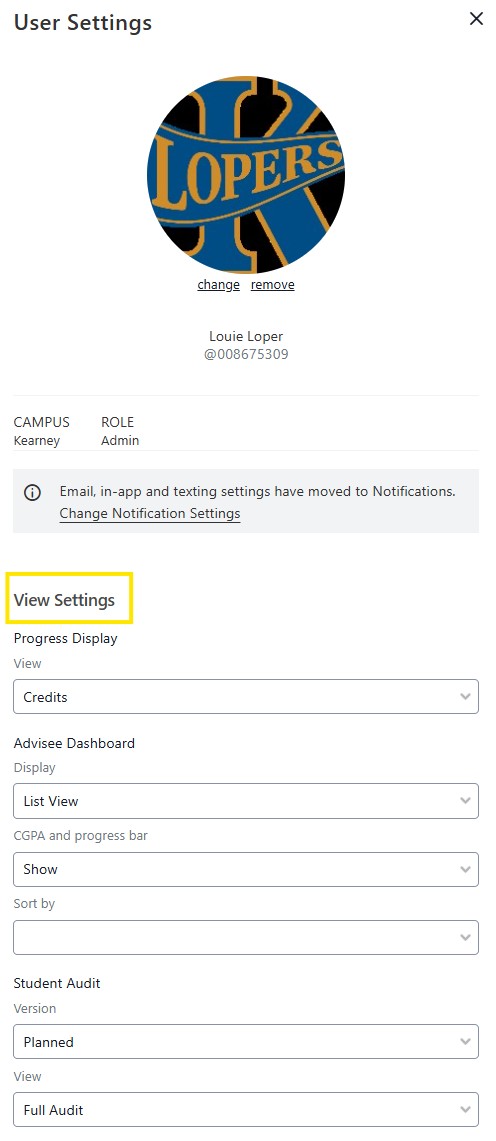Open the empty Sort by dropdown
The width and height of the screenshot is (496, 1141).
(246, 937)
